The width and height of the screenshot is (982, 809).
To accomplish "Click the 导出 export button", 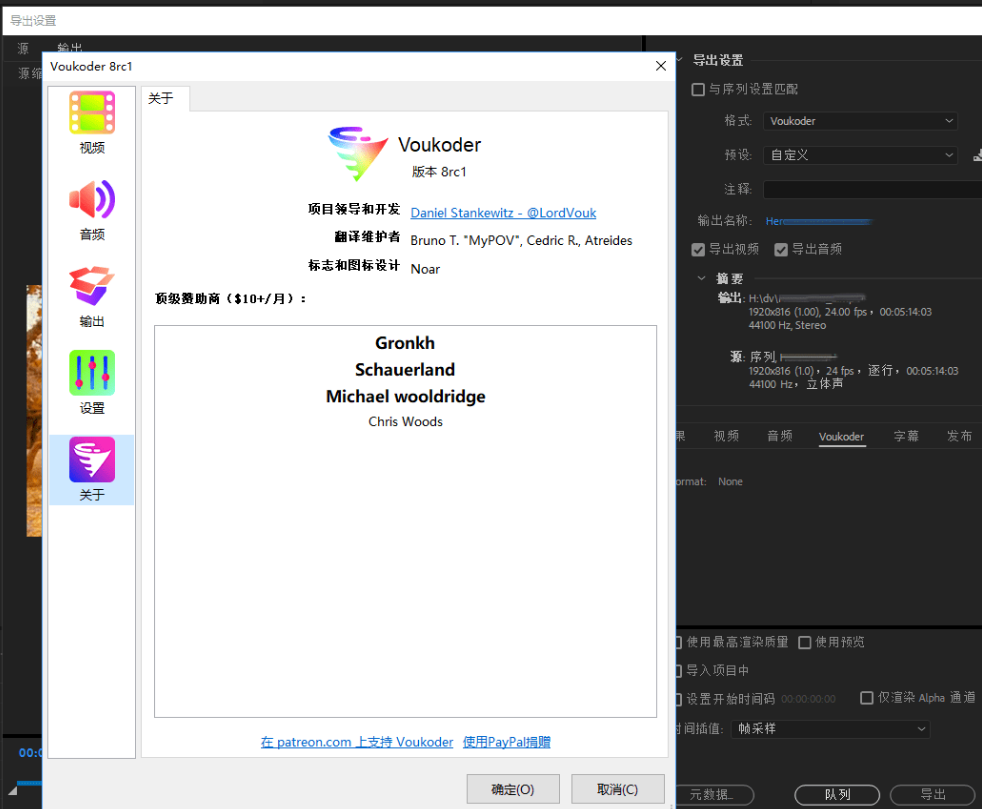I will coord(933,795).
